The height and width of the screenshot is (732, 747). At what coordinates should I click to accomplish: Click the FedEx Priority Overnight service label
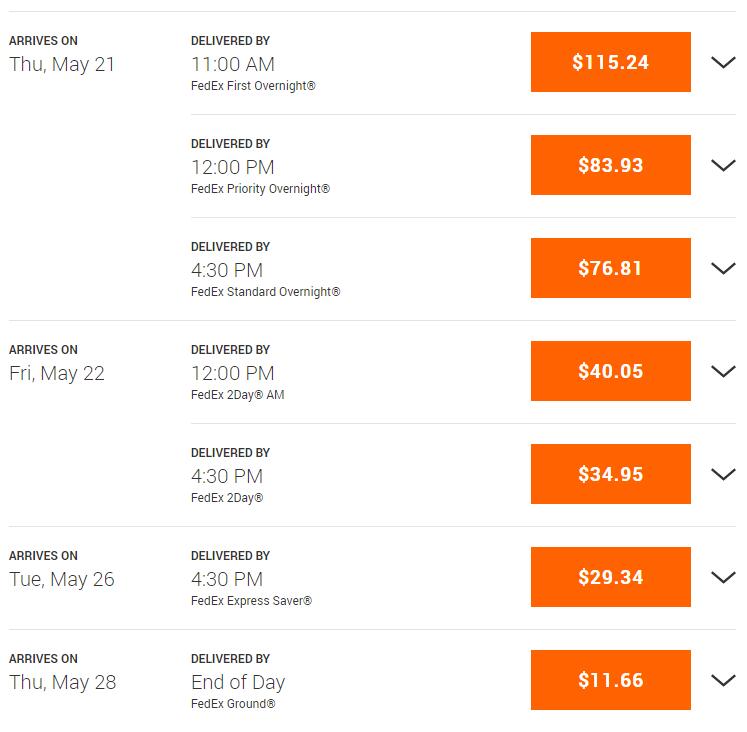click(x=260, y=189)
